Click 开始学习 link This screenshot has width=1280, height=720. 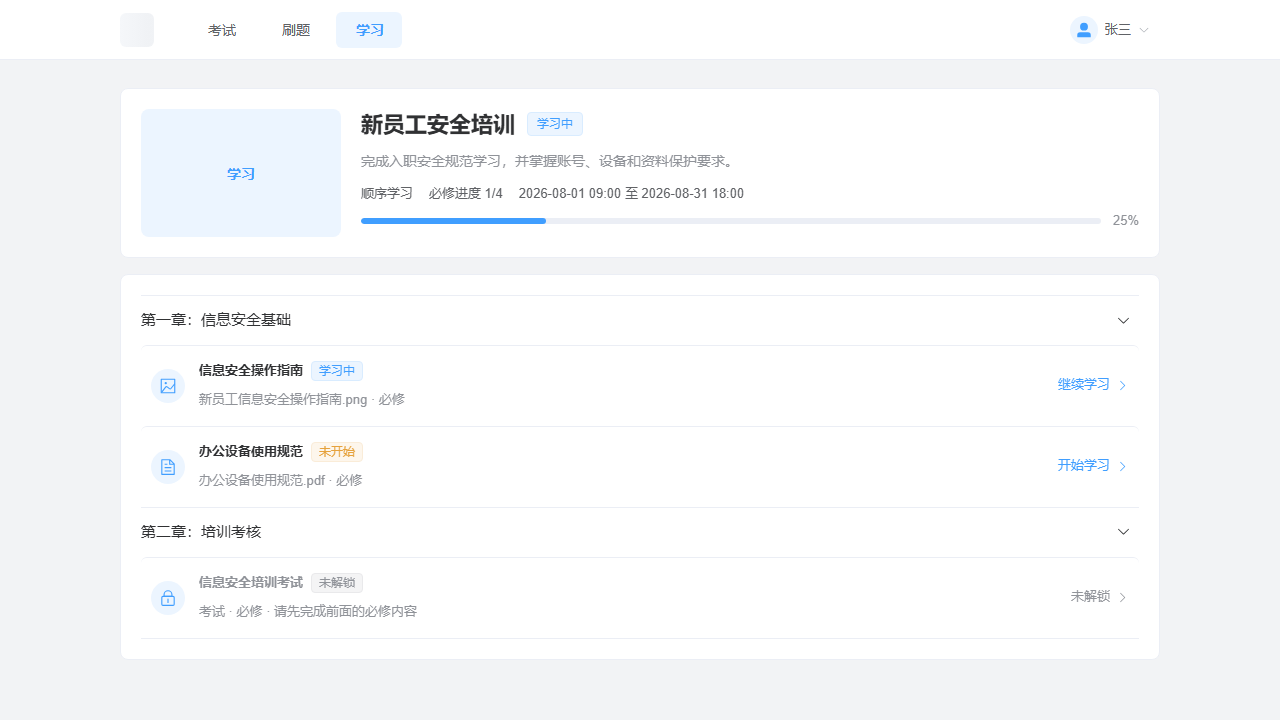(x=1084, y=466)
